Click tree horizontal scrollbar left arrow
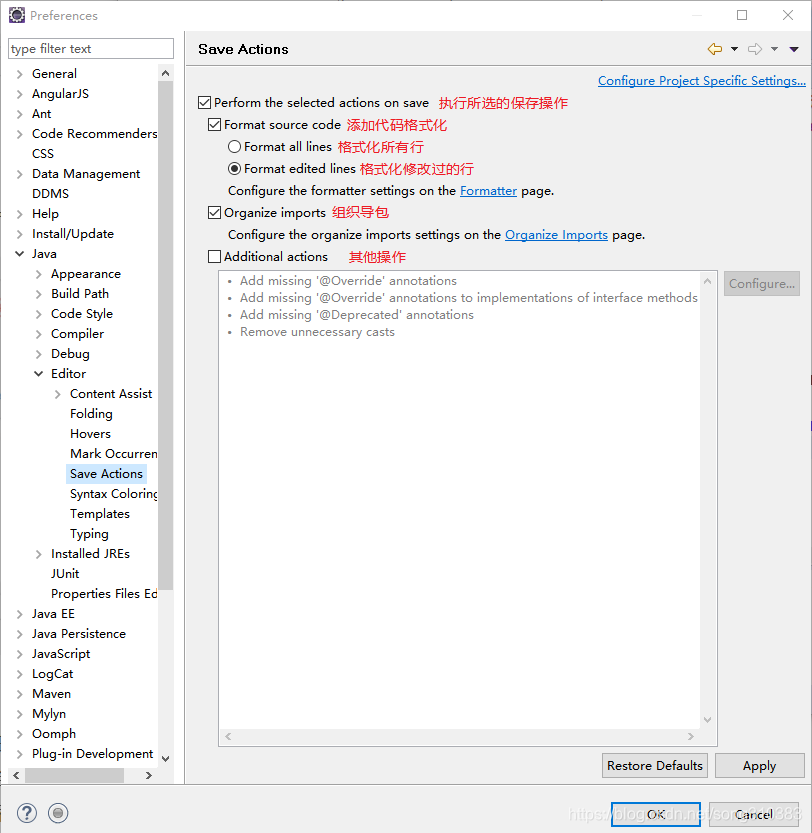This screenshot has width=812, height=833. click(x=16, y=776)
